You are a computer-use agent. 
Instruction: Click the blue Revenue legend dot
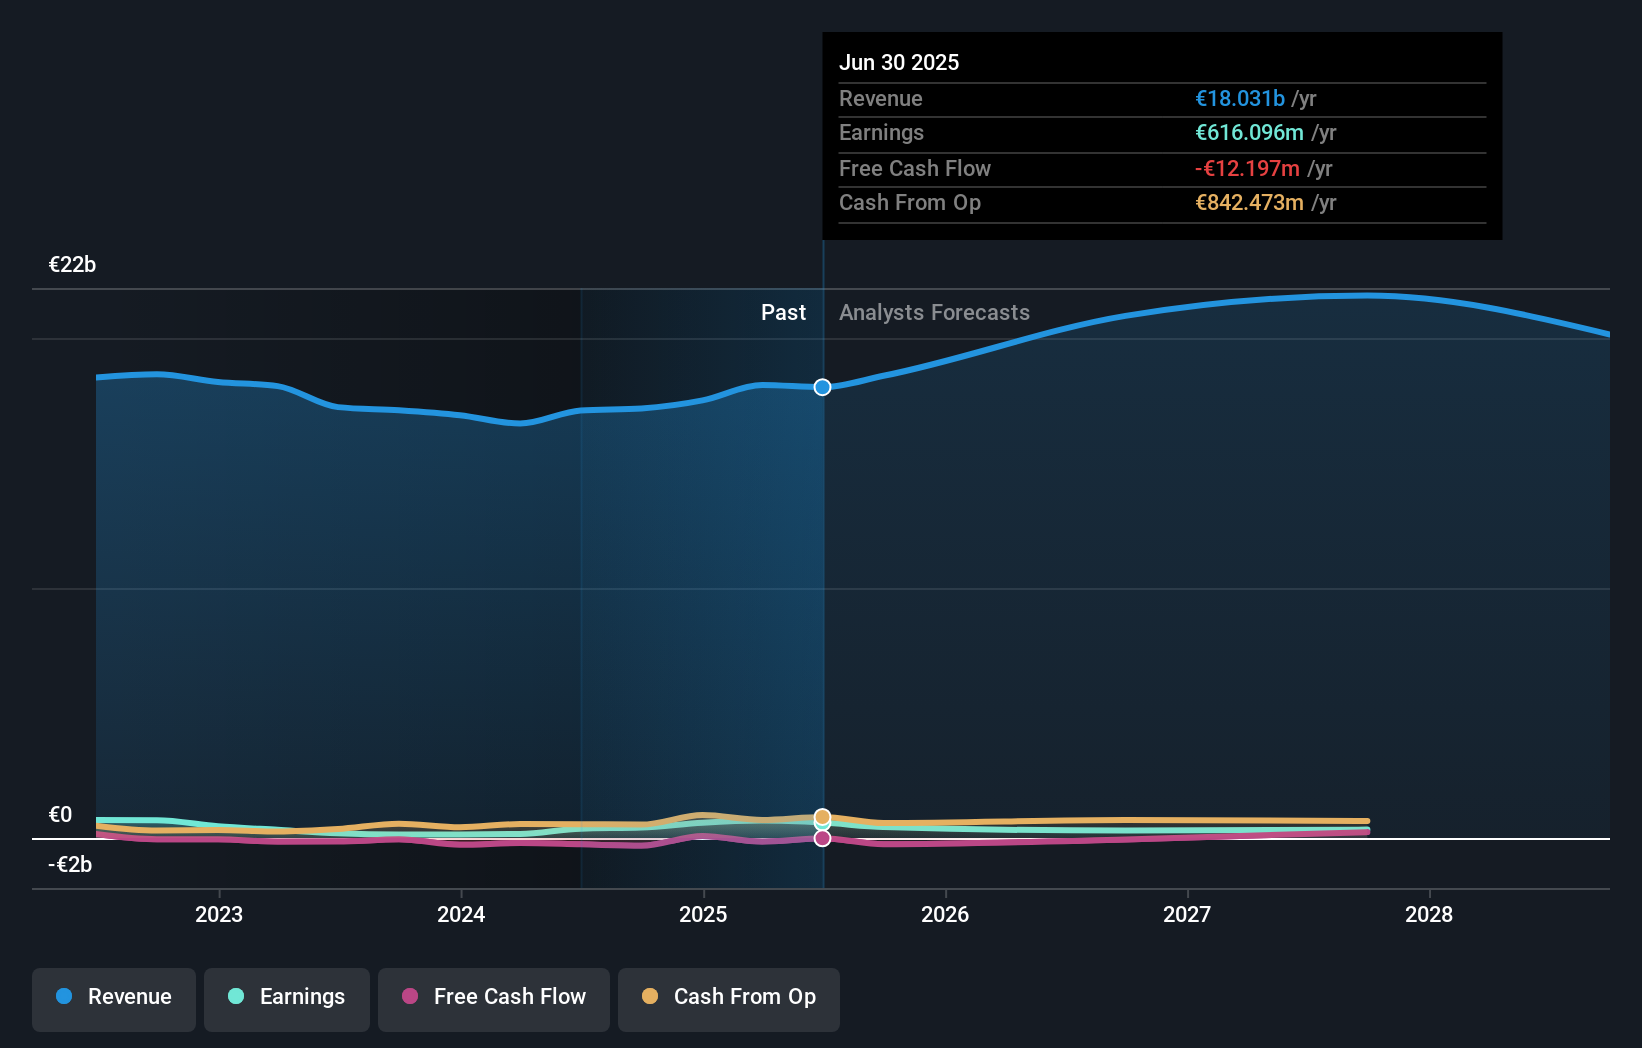(63, 997)
